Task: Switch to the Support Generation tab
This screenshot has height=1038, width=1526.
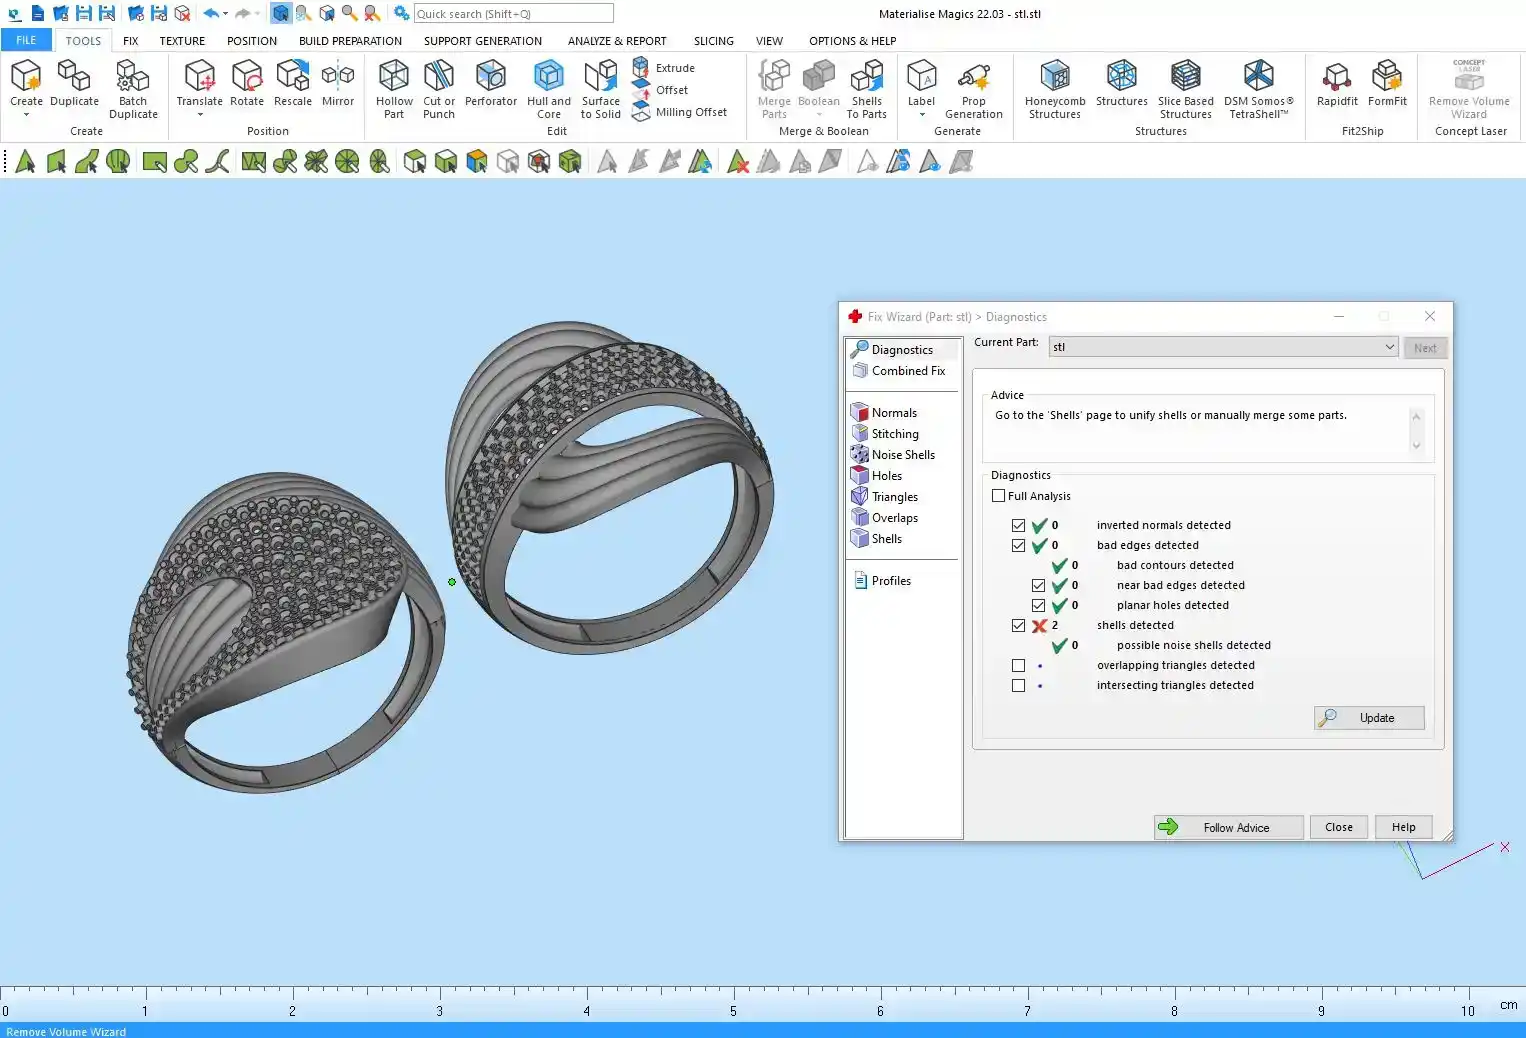Action: (482, 41)
